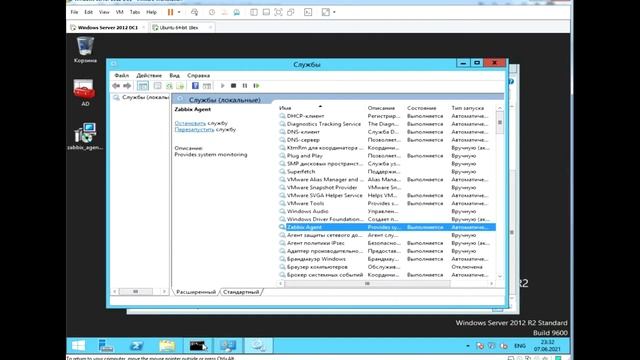Click the Back arrow in Services toolbar
The height and width of the screenshot is (360, 640).
(116, 86)
